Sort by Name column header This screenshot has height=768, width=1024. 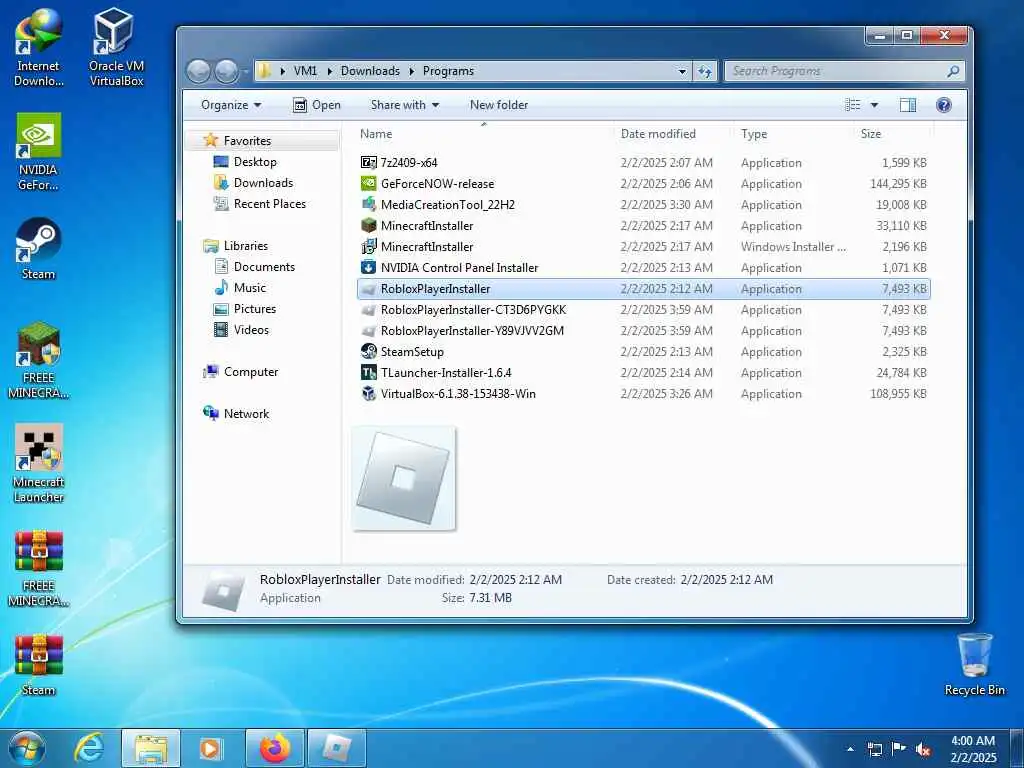click(x=483, y=134)
